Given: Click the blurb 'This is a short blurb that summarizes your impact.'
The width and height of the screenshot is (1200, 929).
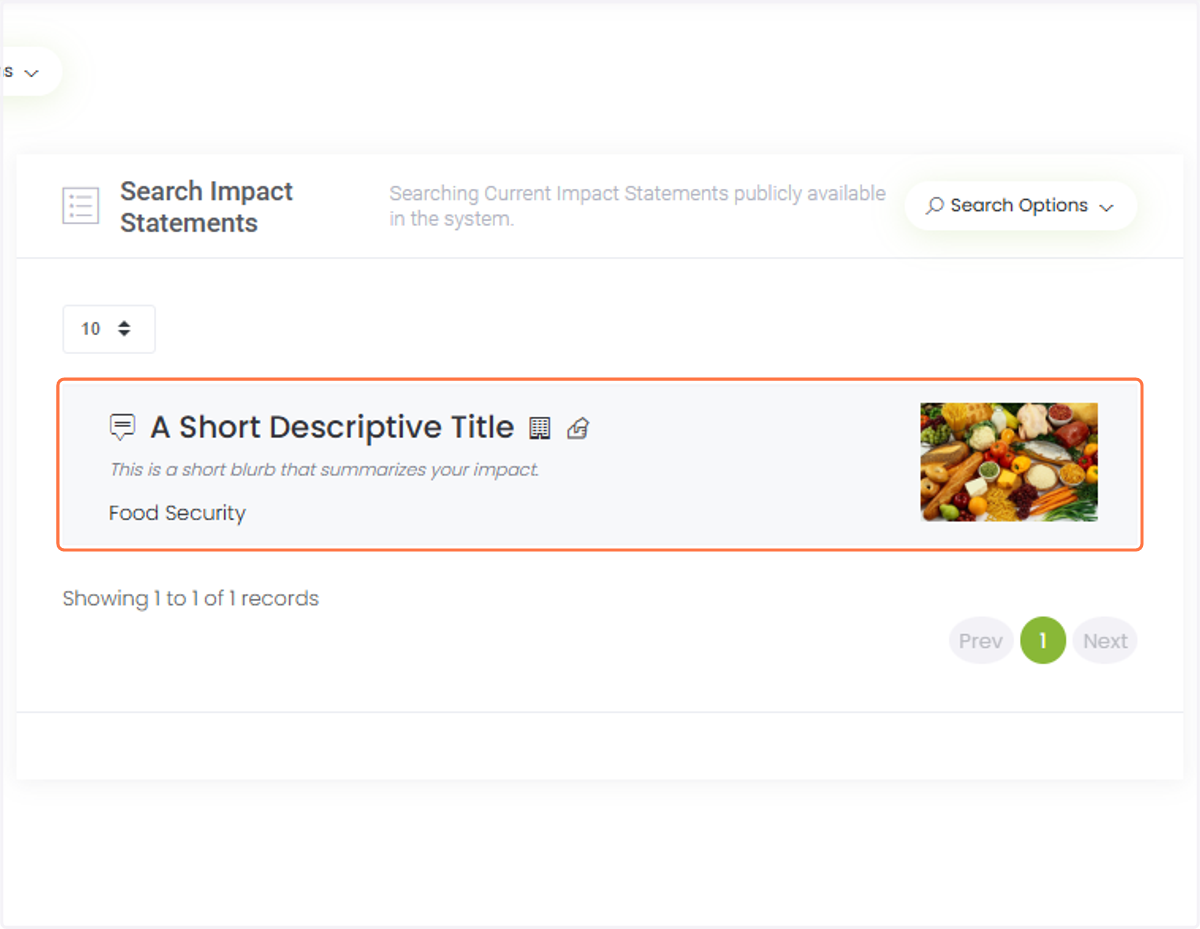Looking at the screenshot, I should [x=324, y=469].
